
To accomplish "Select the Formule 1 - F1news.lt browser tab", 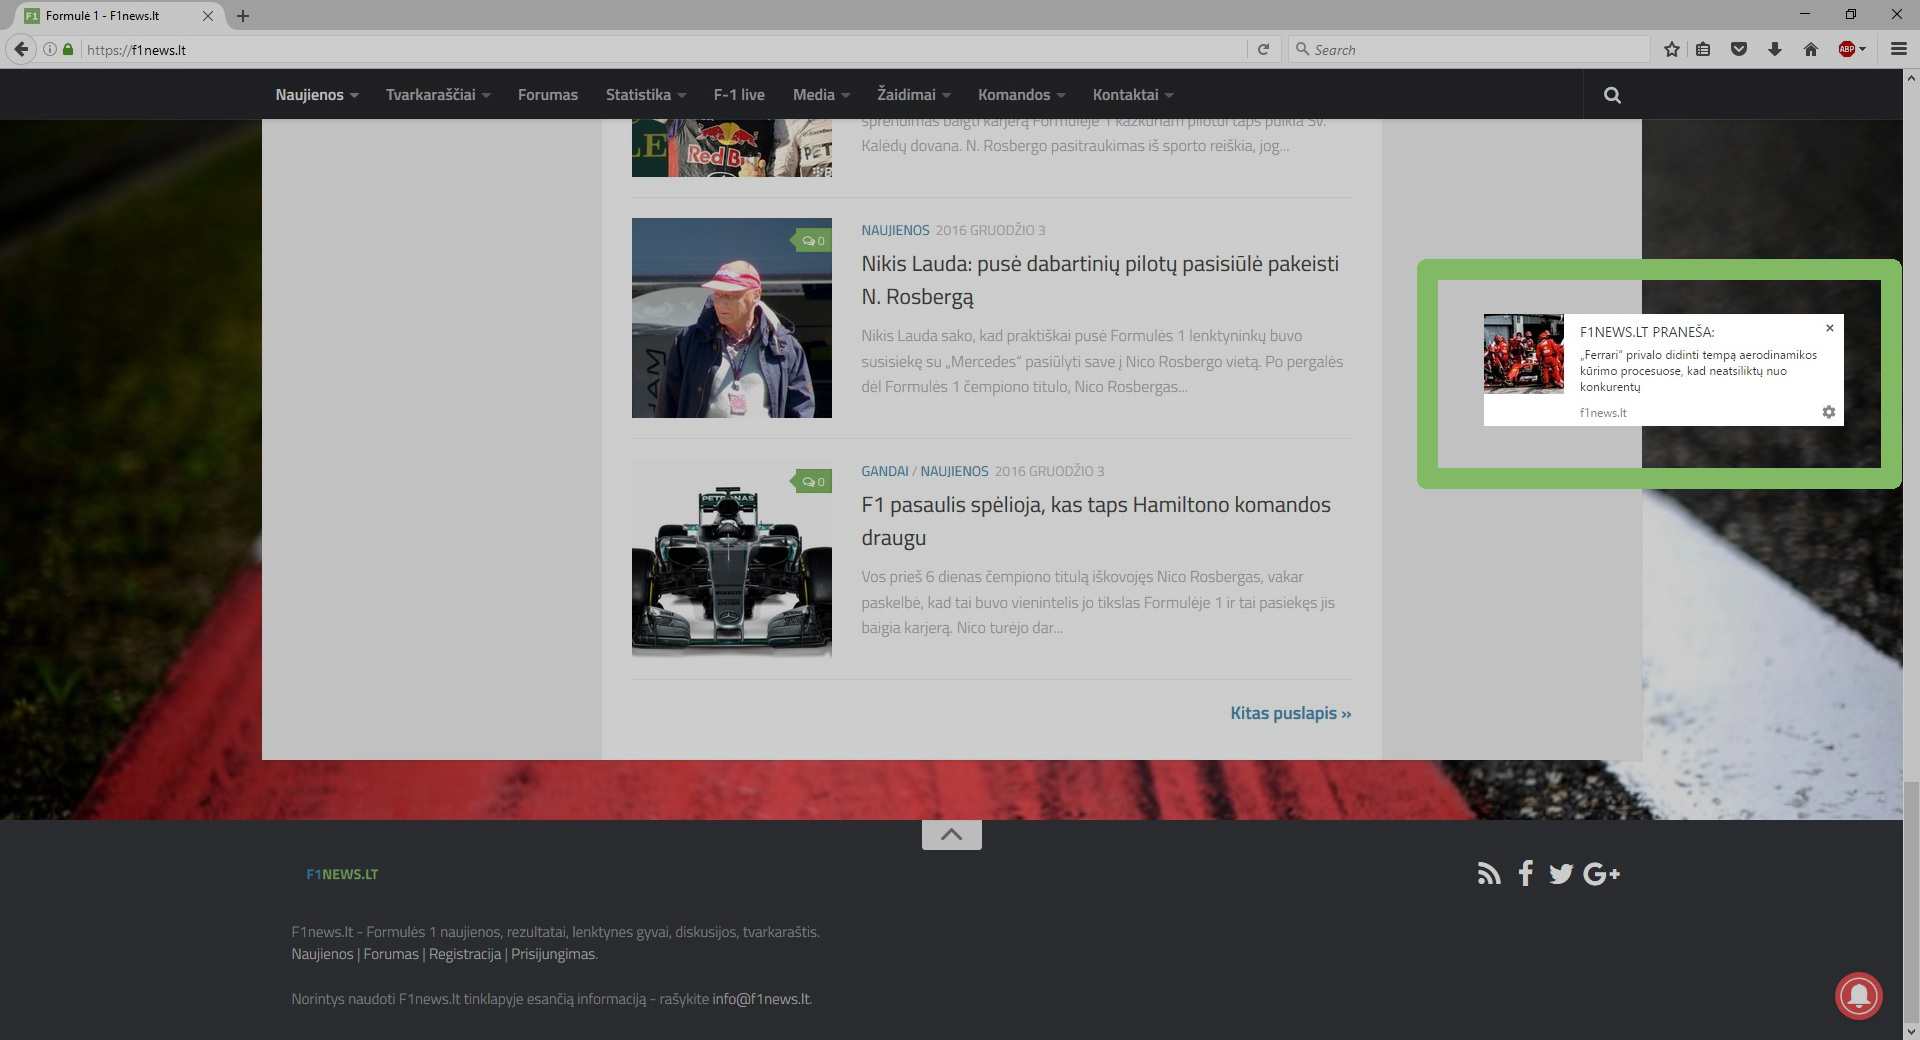I will coord(120,16).
